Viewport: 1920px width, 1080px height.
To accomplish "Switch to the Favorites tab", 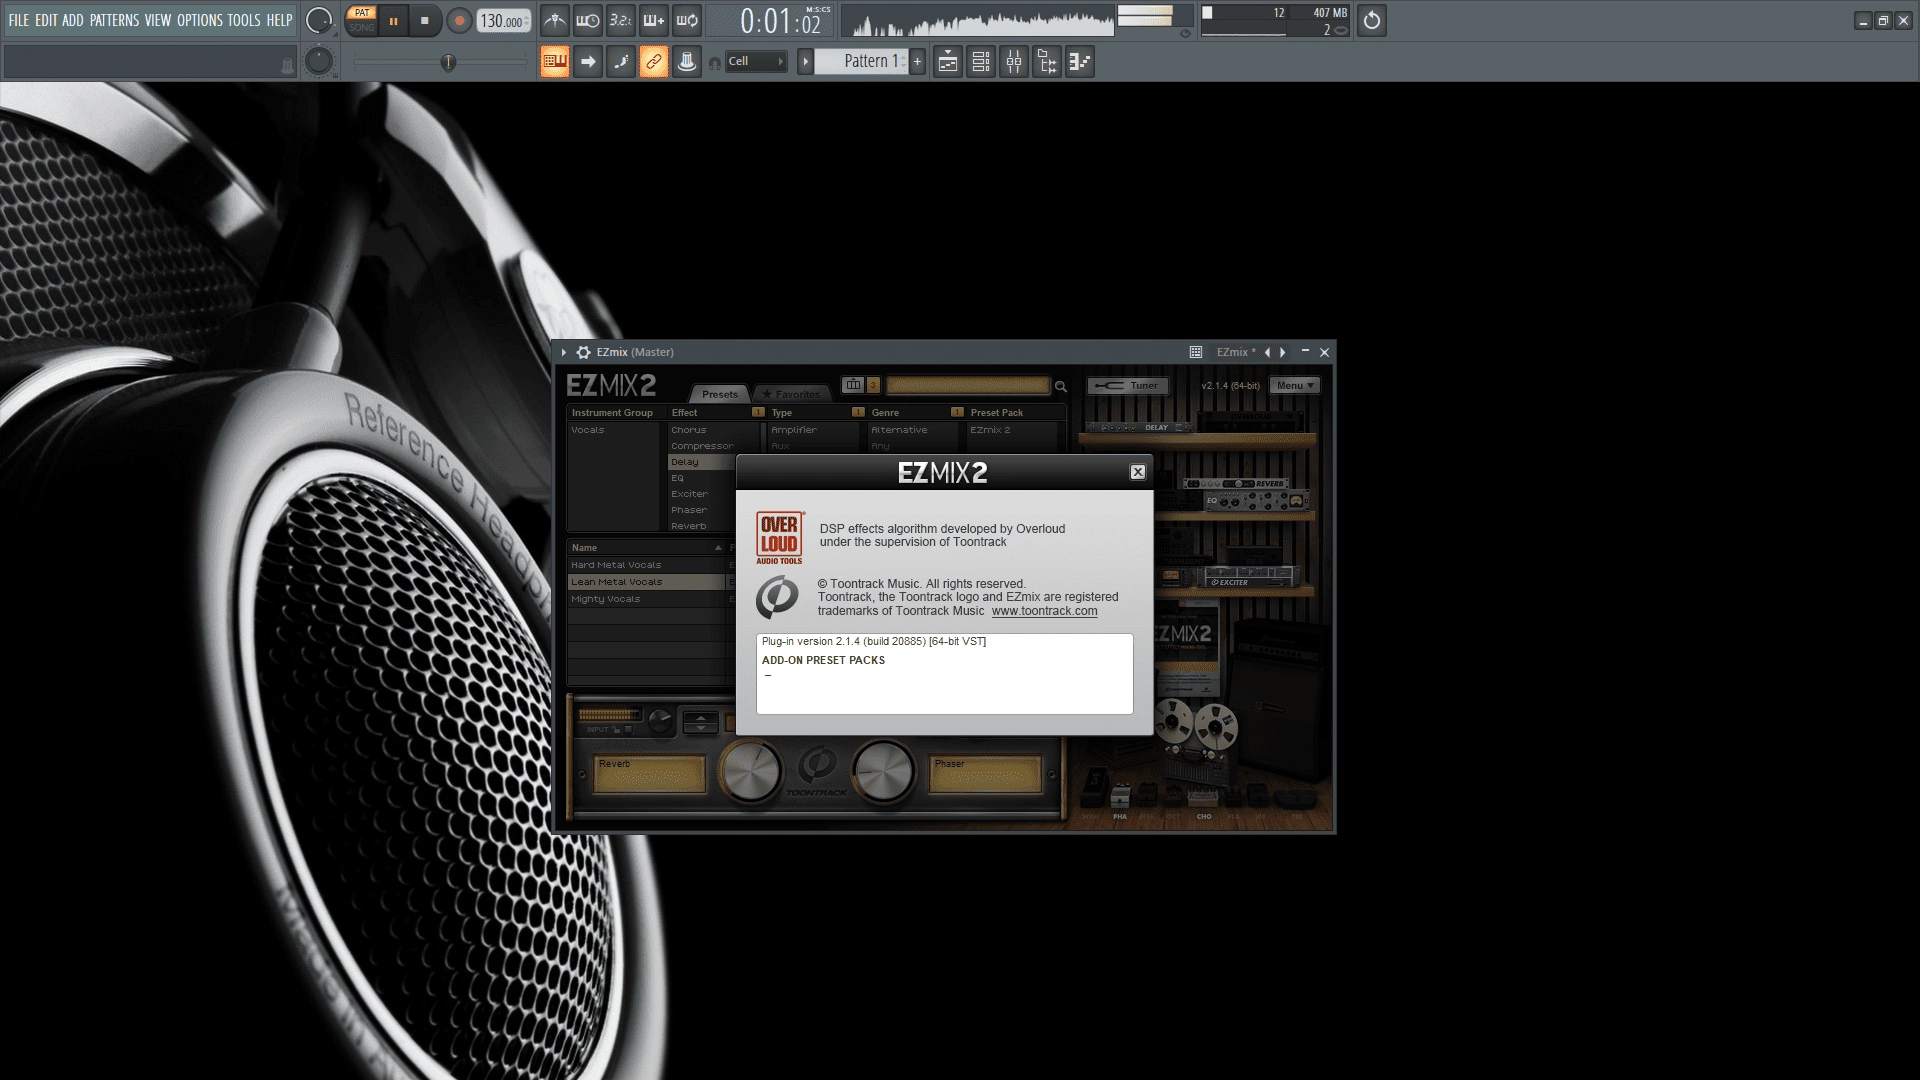I will [792, 393].
